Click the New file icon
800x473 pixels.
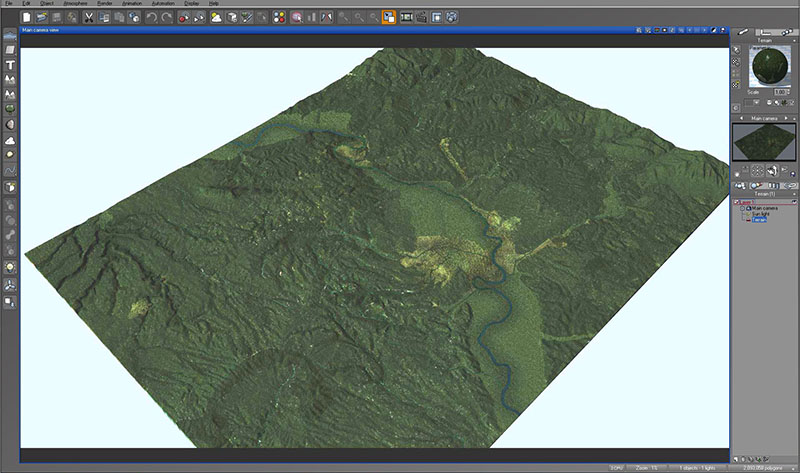29,17
